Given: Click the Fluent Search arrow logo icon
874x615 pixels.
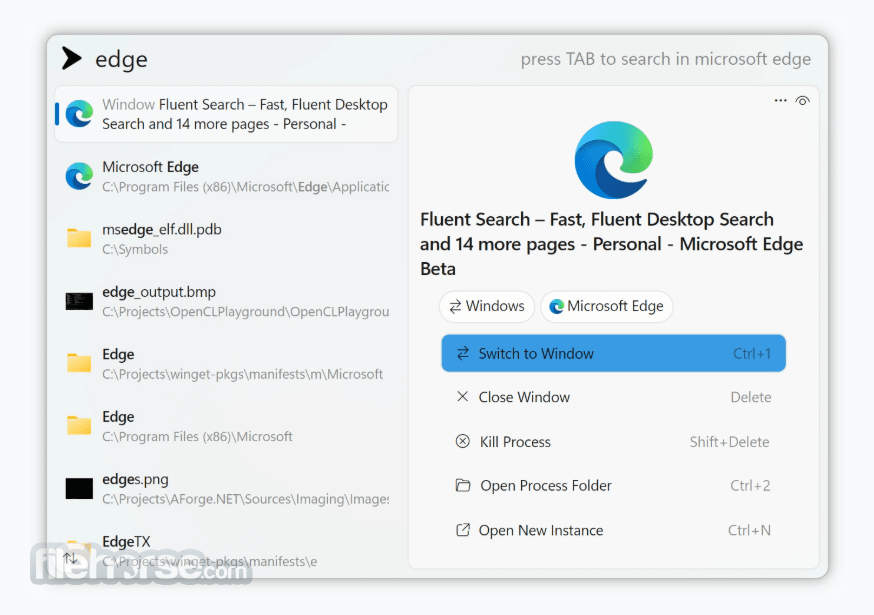Looking at the screenshot, I should (71, 58).
